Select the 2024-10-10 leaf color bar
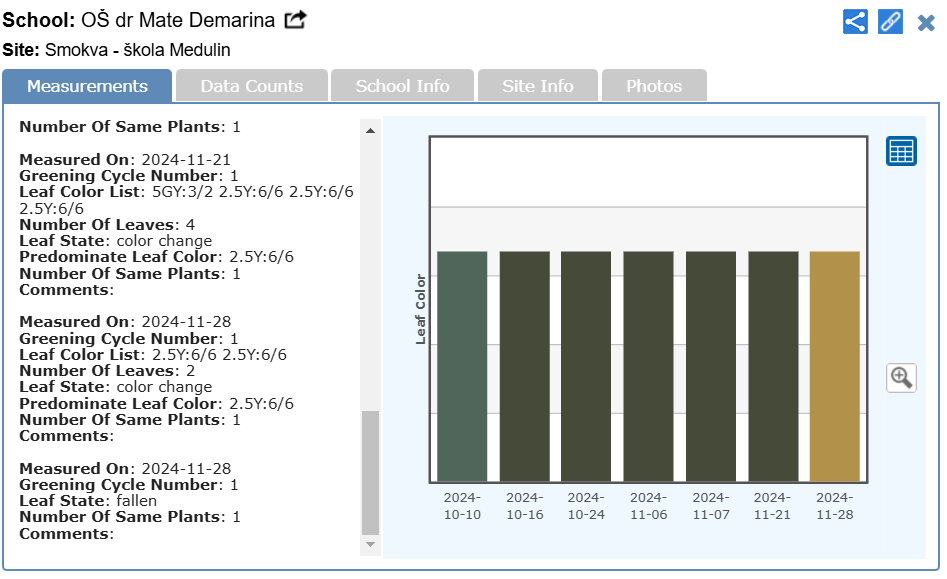This screenshot has width=947, height=579. tap(462, 366)
